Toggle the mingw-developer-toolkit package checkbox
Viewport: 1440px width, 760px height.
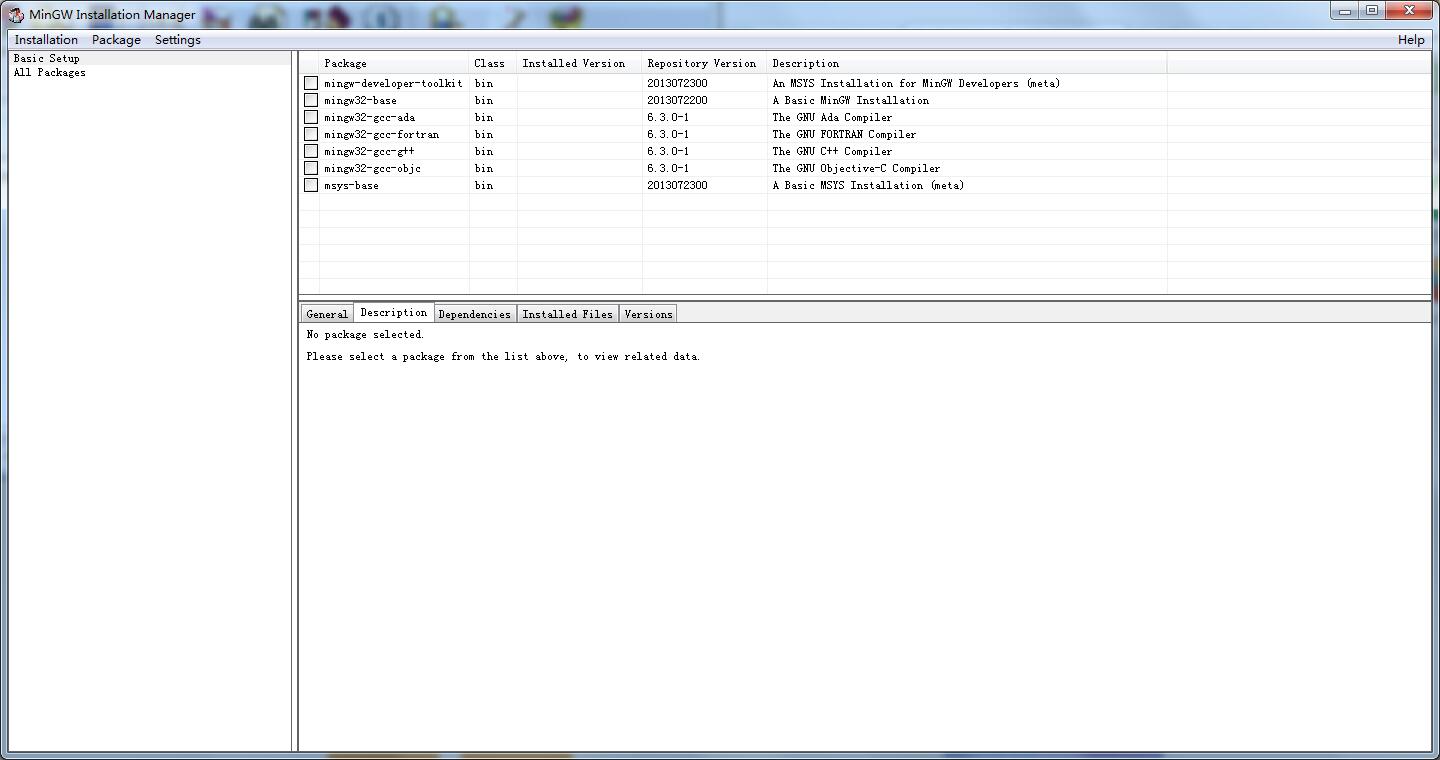(311, 83)
